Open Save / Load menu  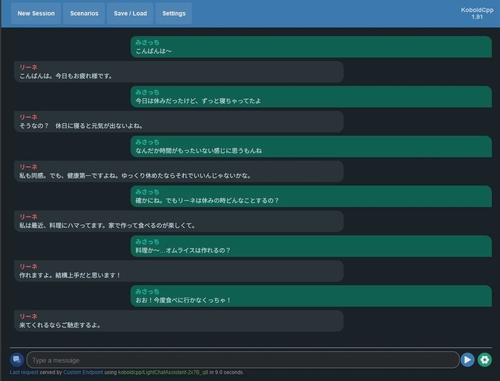[x=130, y=13]
